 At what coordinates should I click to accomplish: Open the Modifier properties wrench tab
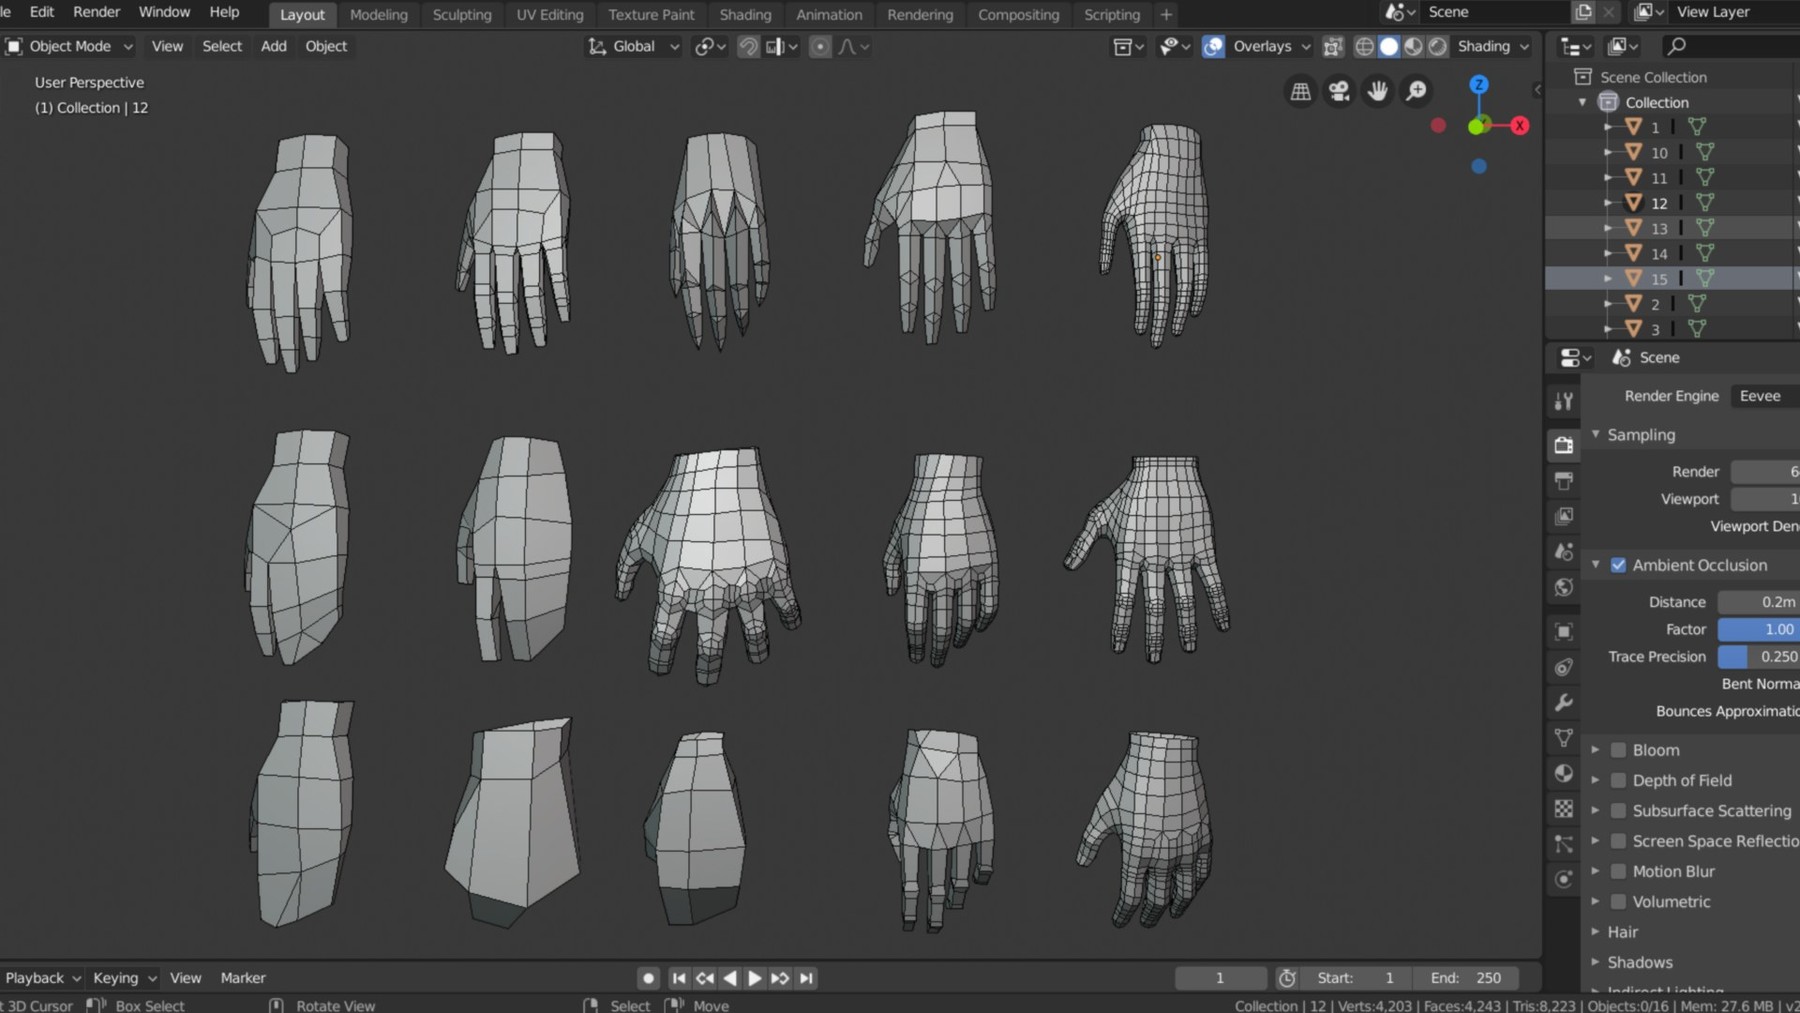[1563, 704]
